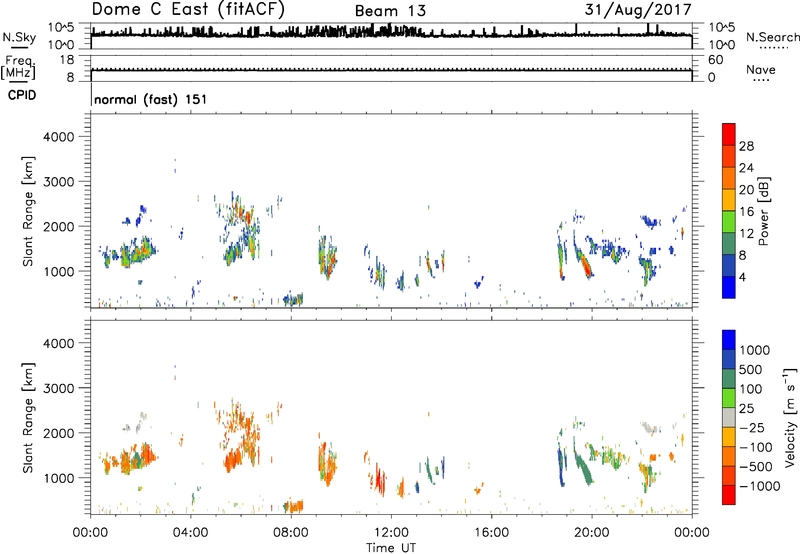Image resolution: width=800 pixels, height=554 pixels.
Task: Click the '10^5' left noise scale label
Action: pyautogui.click(x=61, y=27)
